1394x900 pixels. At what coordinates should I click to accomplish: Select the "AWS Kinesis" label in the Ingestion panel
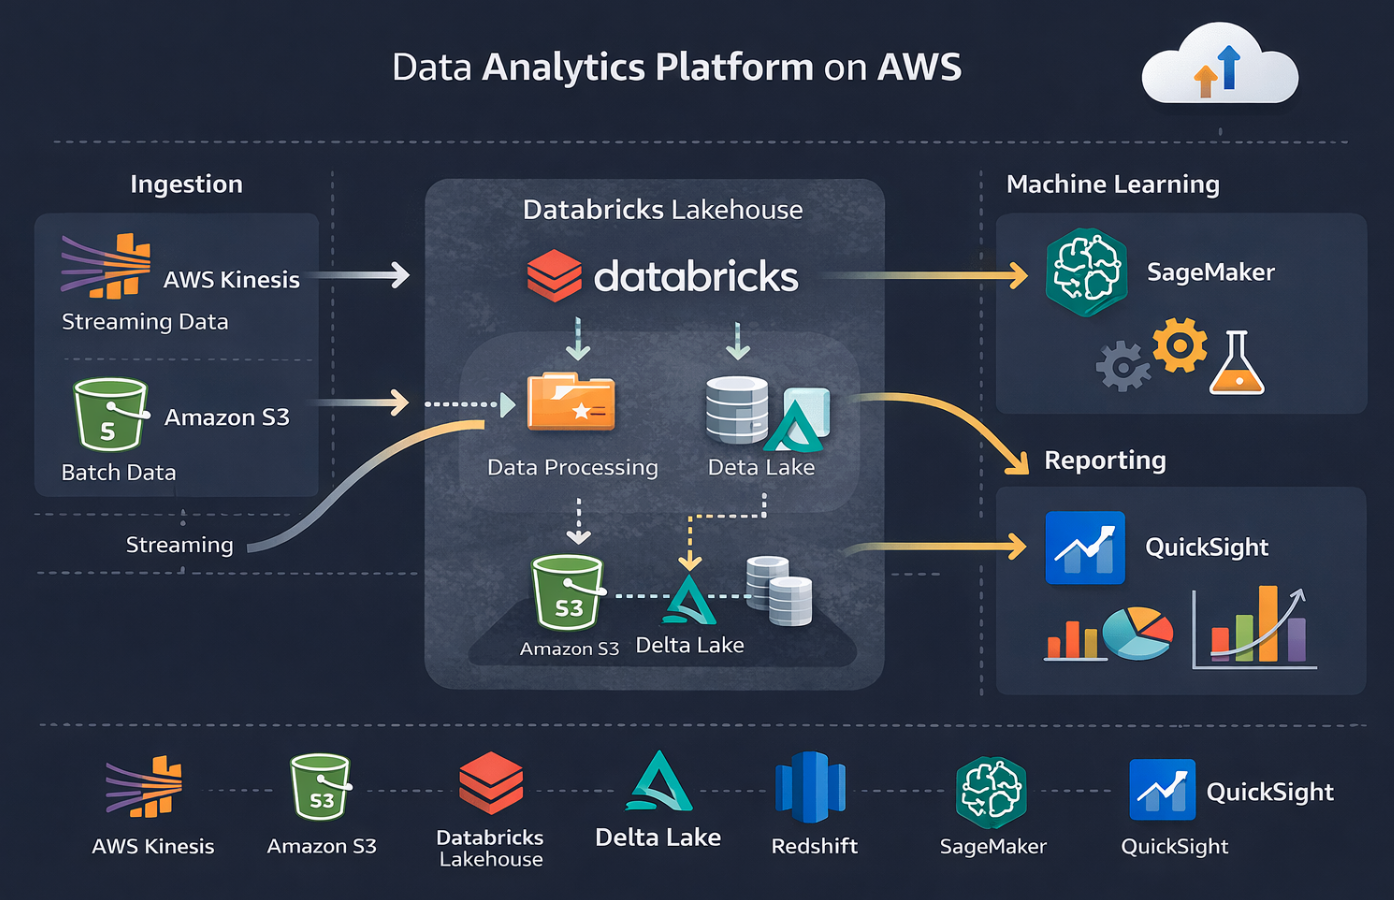(x=232, y=280)
